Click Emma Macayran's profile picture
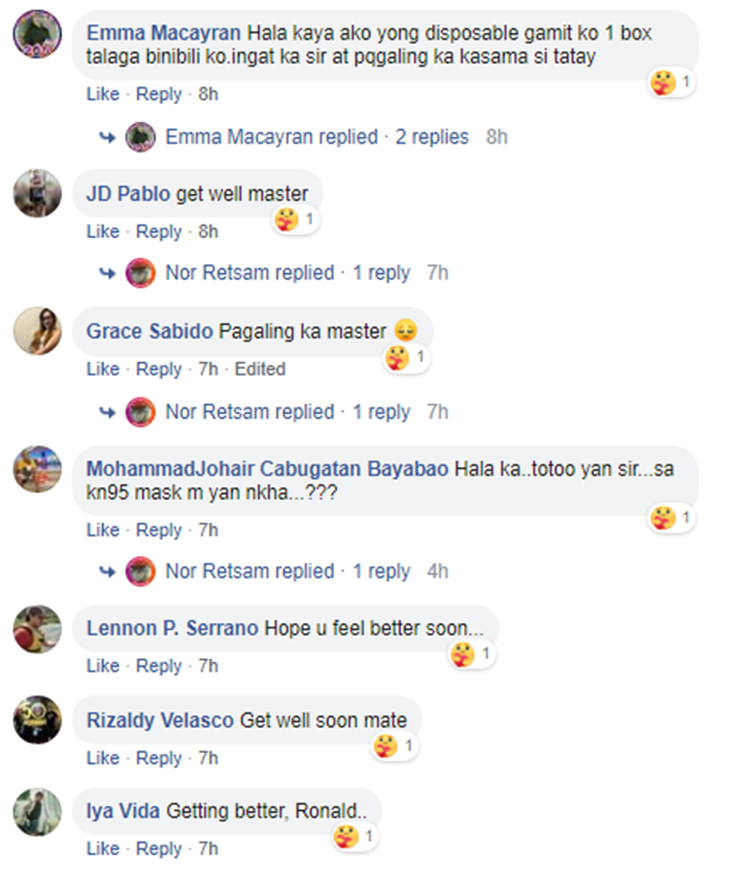The height and width of the screenshot is (872, 750). pyautogui.click(x=38, y=36)
